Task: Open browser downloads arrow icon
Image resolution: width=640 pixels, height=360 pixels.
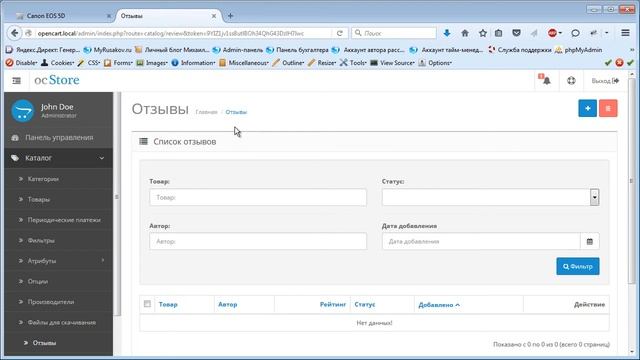Action: pos(447,33)
